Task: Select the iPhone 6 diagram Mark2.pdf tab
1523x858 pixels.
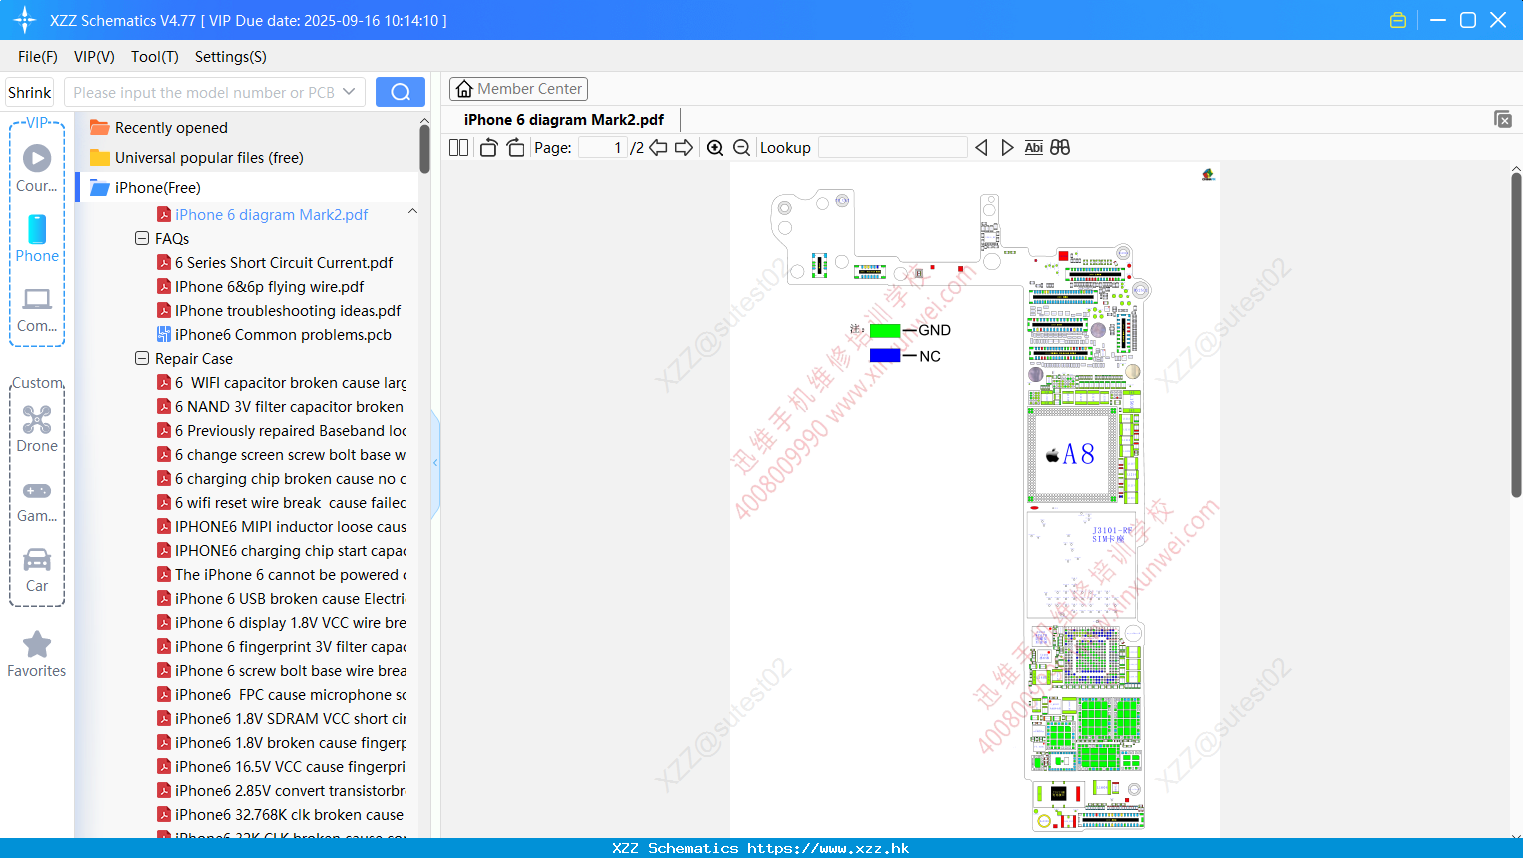Action: (564, 120)
